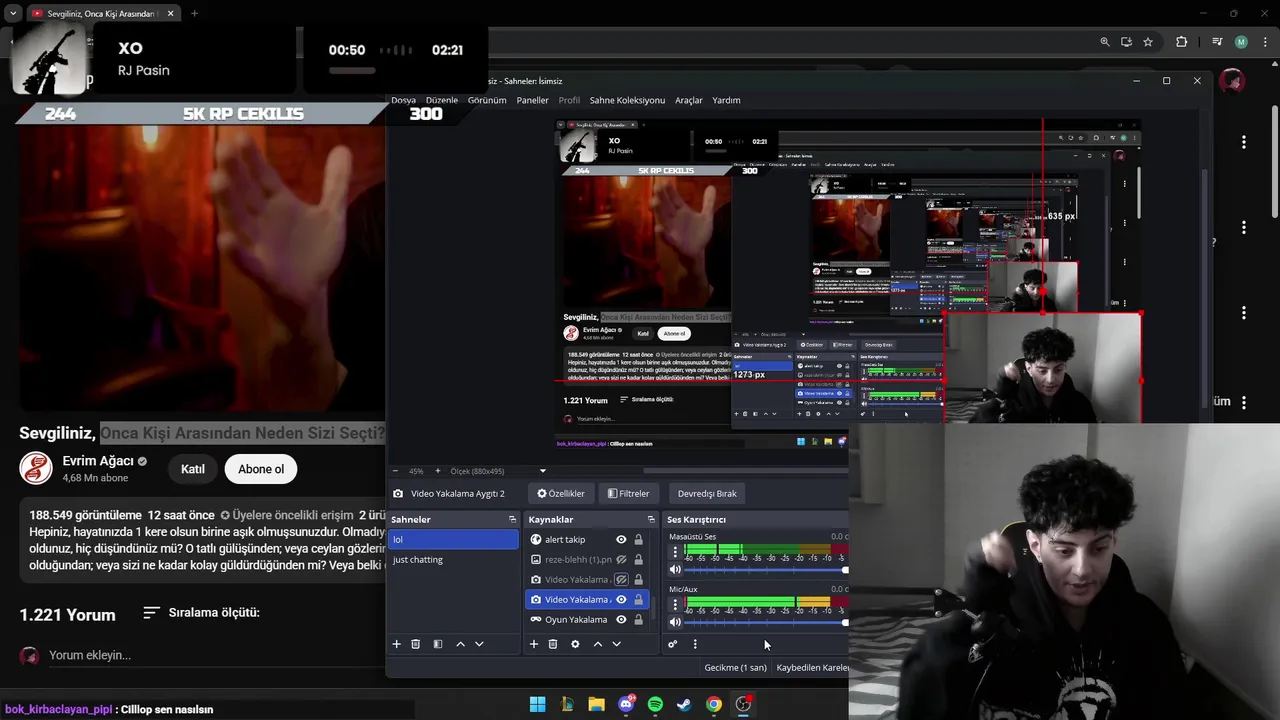Open the Ölçek scale dropdown arrow
This screenshot has width=1280, height=720.
[x=543, y=471]
